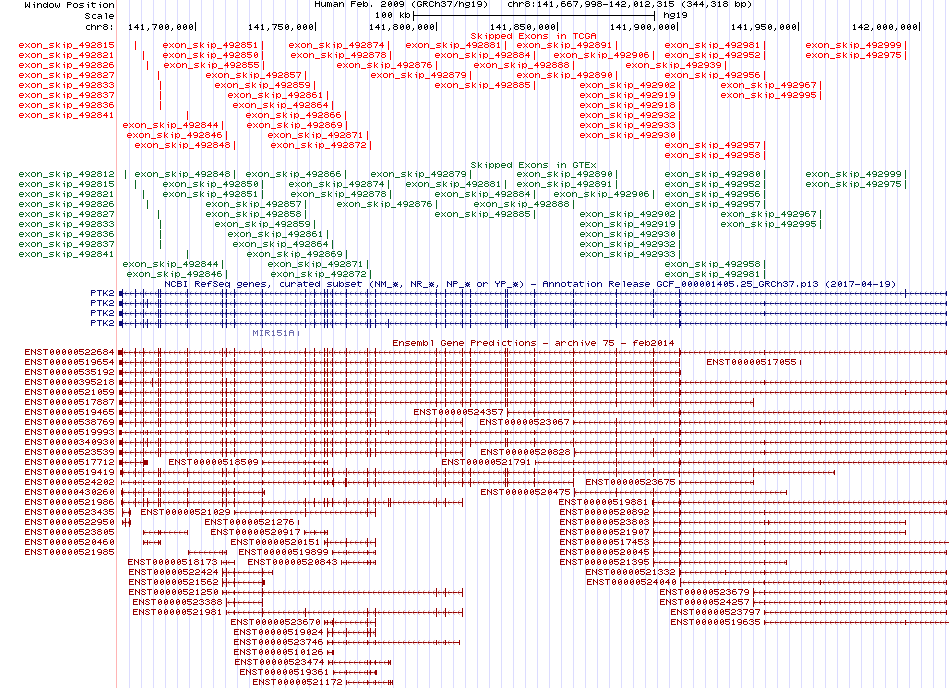
Task: Open Ensembl Gene Predictions archive 75 title
Action: [533, 343]
